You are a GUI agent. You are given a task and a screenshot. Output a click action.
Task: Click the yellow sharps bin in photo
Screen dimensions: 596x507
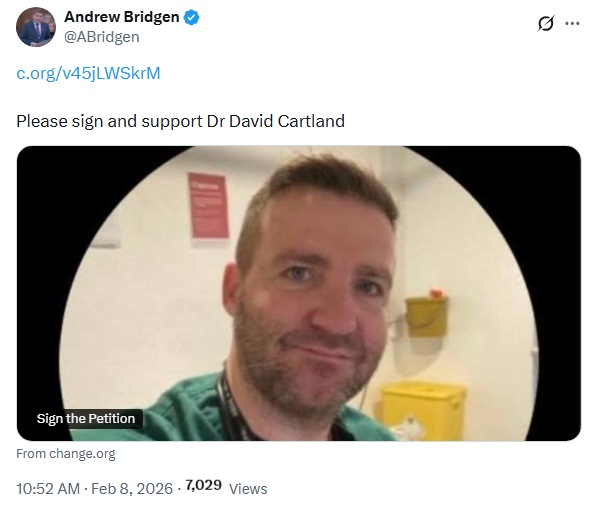coord(423,411)
